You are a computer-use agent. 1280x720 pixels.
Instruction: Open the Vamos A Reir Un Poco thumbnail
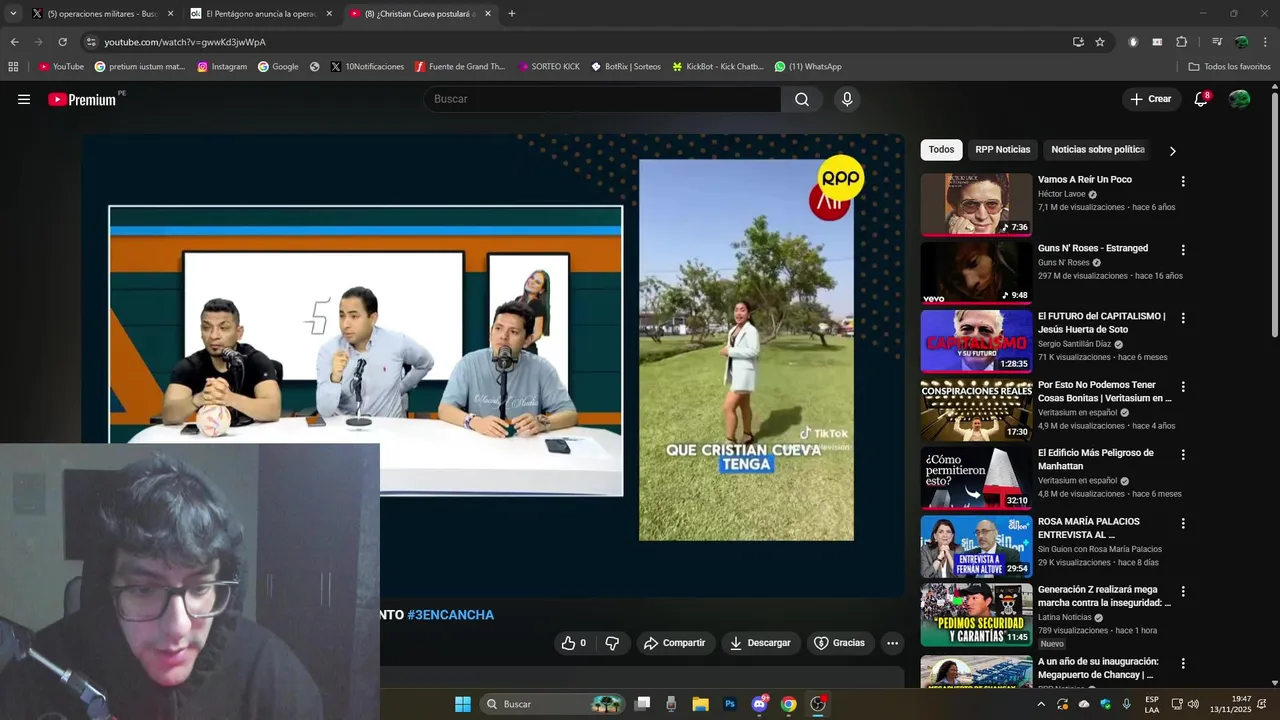tap(976, 204)
